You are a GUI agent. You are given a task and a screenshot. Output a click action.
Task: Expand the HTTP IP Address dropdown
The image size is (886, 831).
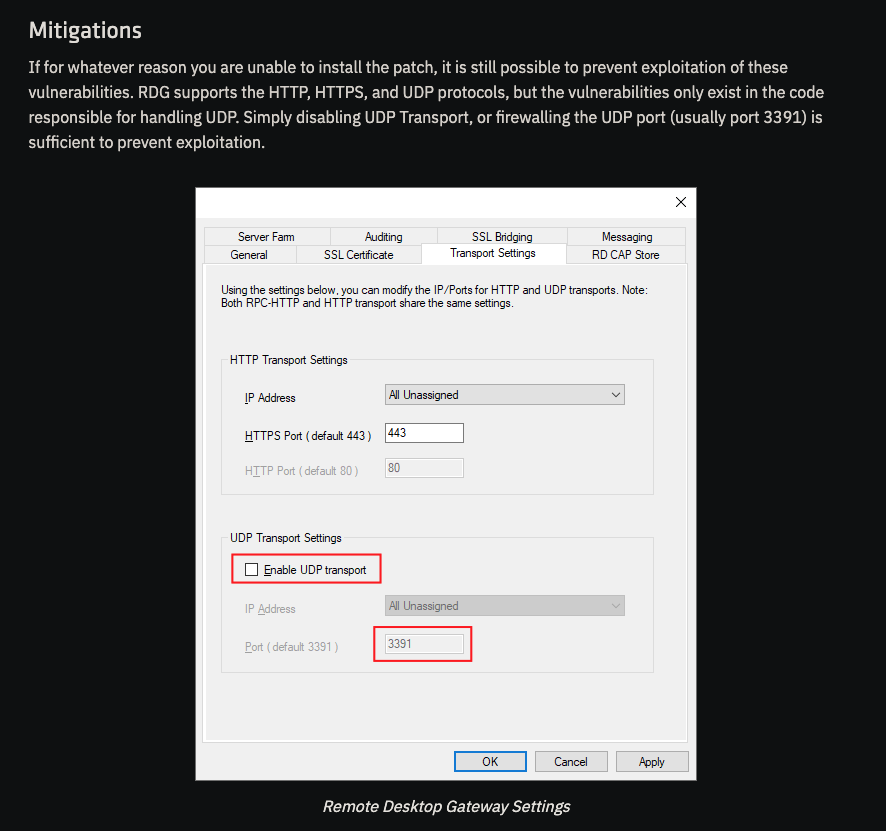click(505, 395)
